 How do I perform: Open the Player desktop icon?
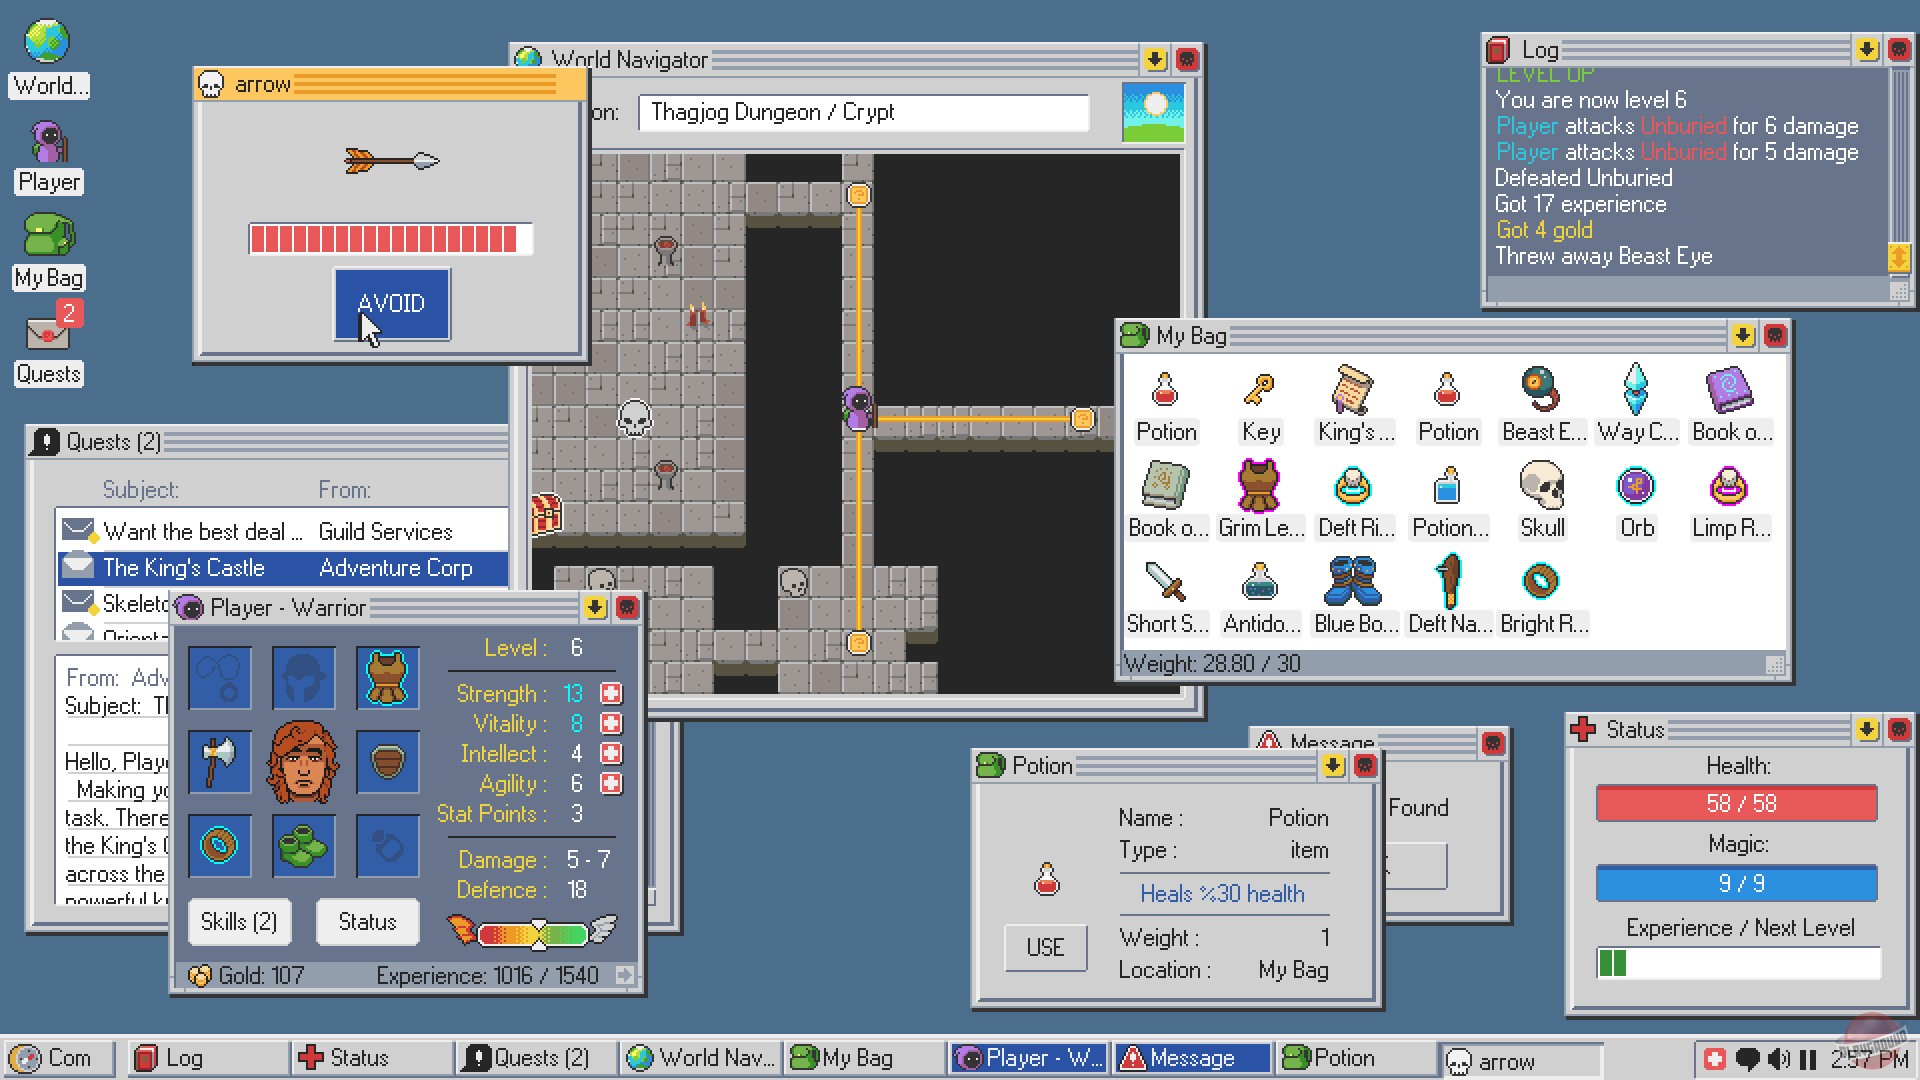tap(47, 143)
